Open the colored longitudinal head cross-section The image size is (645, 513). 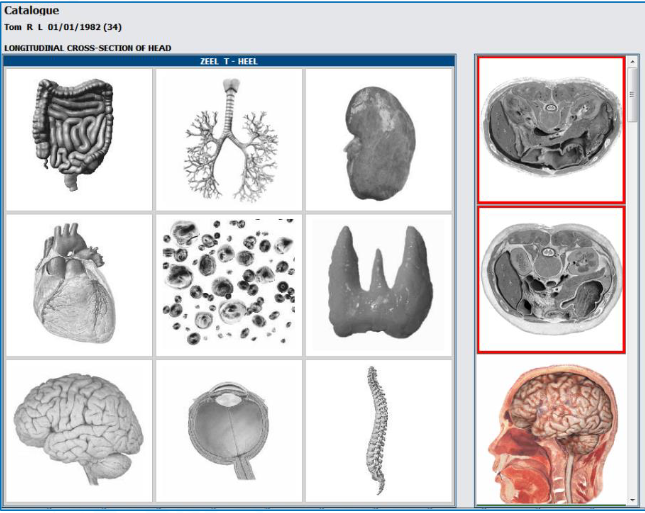tap(551, 431)
